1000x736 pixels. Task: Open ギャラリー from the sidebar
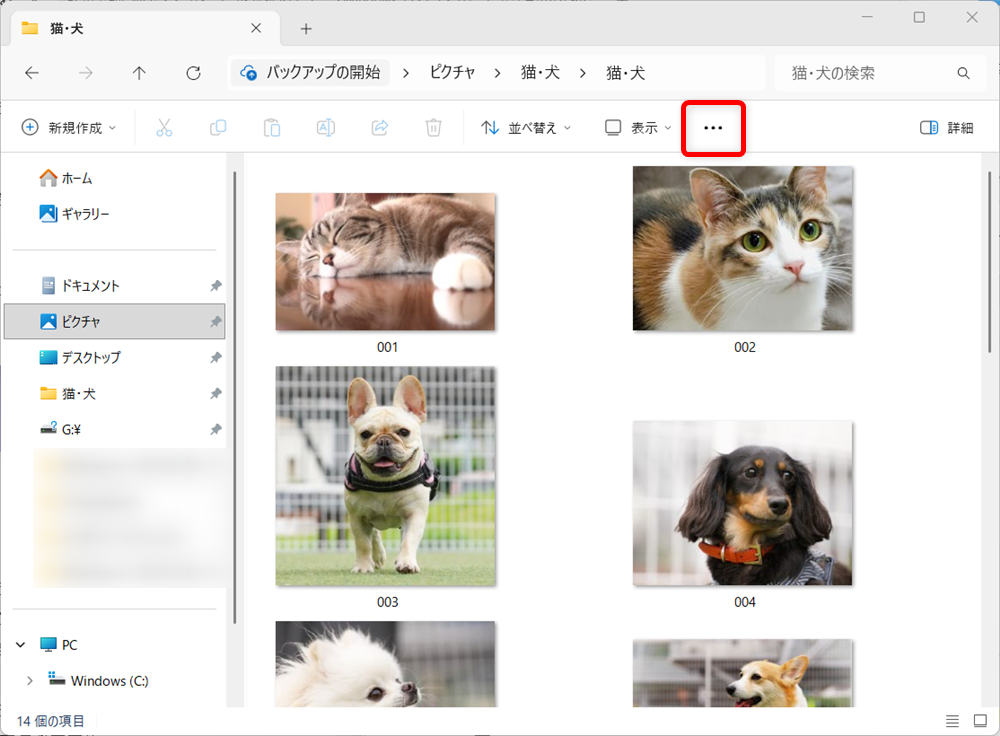coord(86,213)
